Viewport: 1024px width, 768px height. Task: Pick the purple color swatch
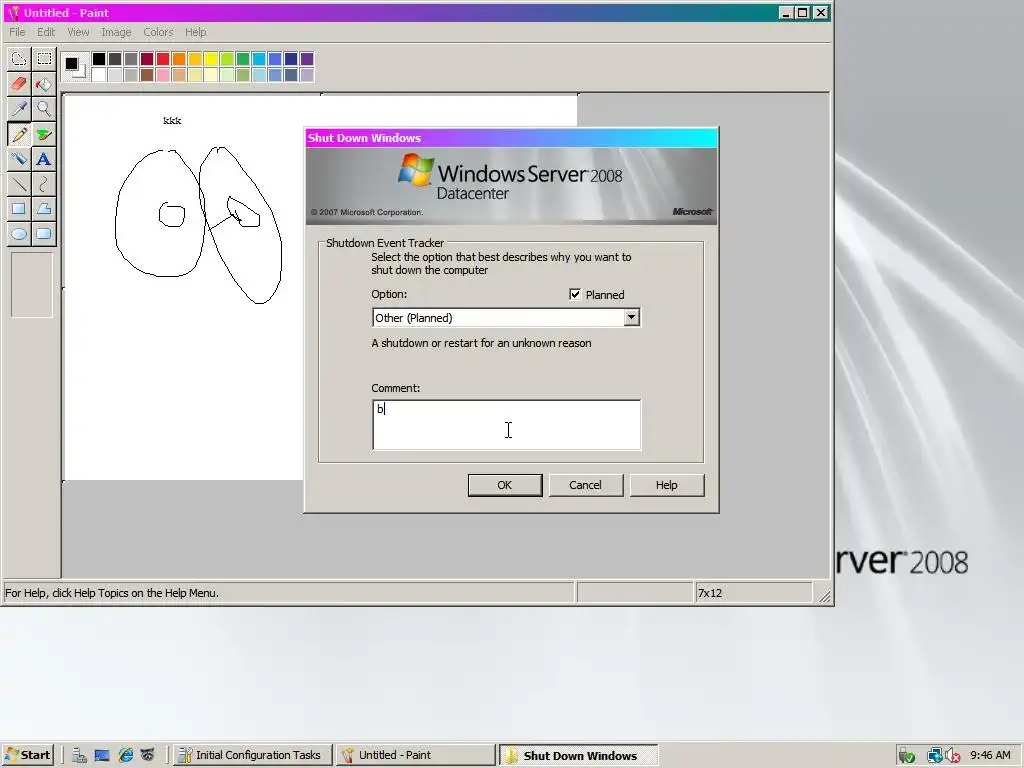point(307,59)
